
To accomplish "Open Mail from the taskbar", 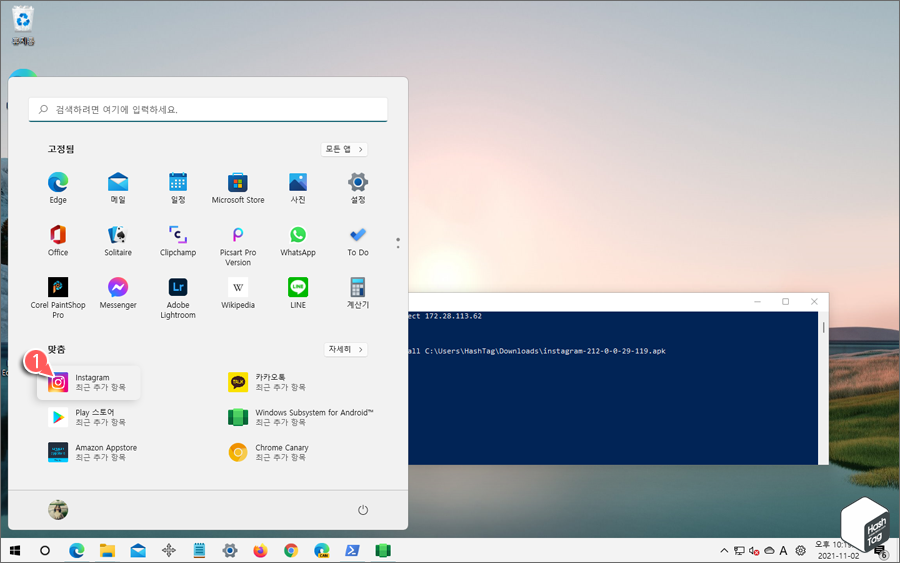I will click(138, 551).
